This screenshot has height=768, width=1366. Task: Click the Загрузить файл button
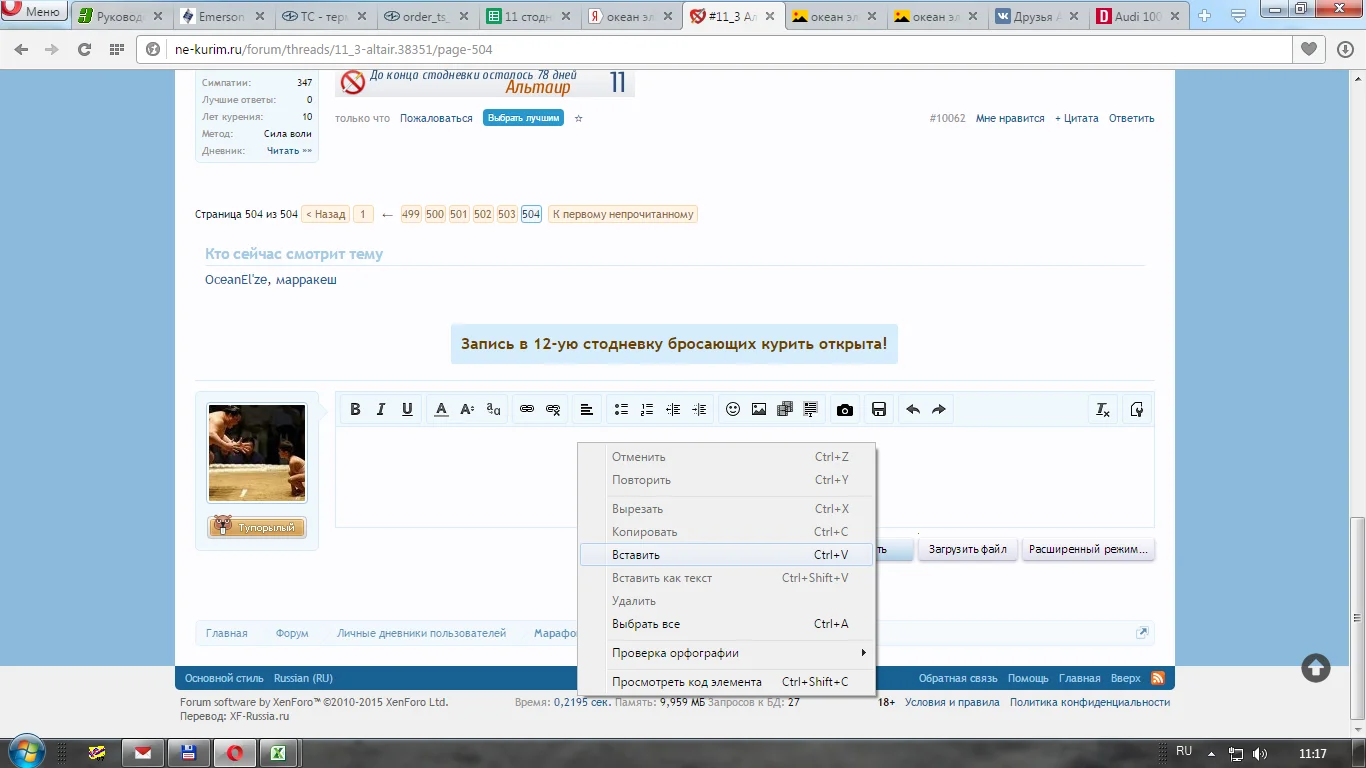967,550
